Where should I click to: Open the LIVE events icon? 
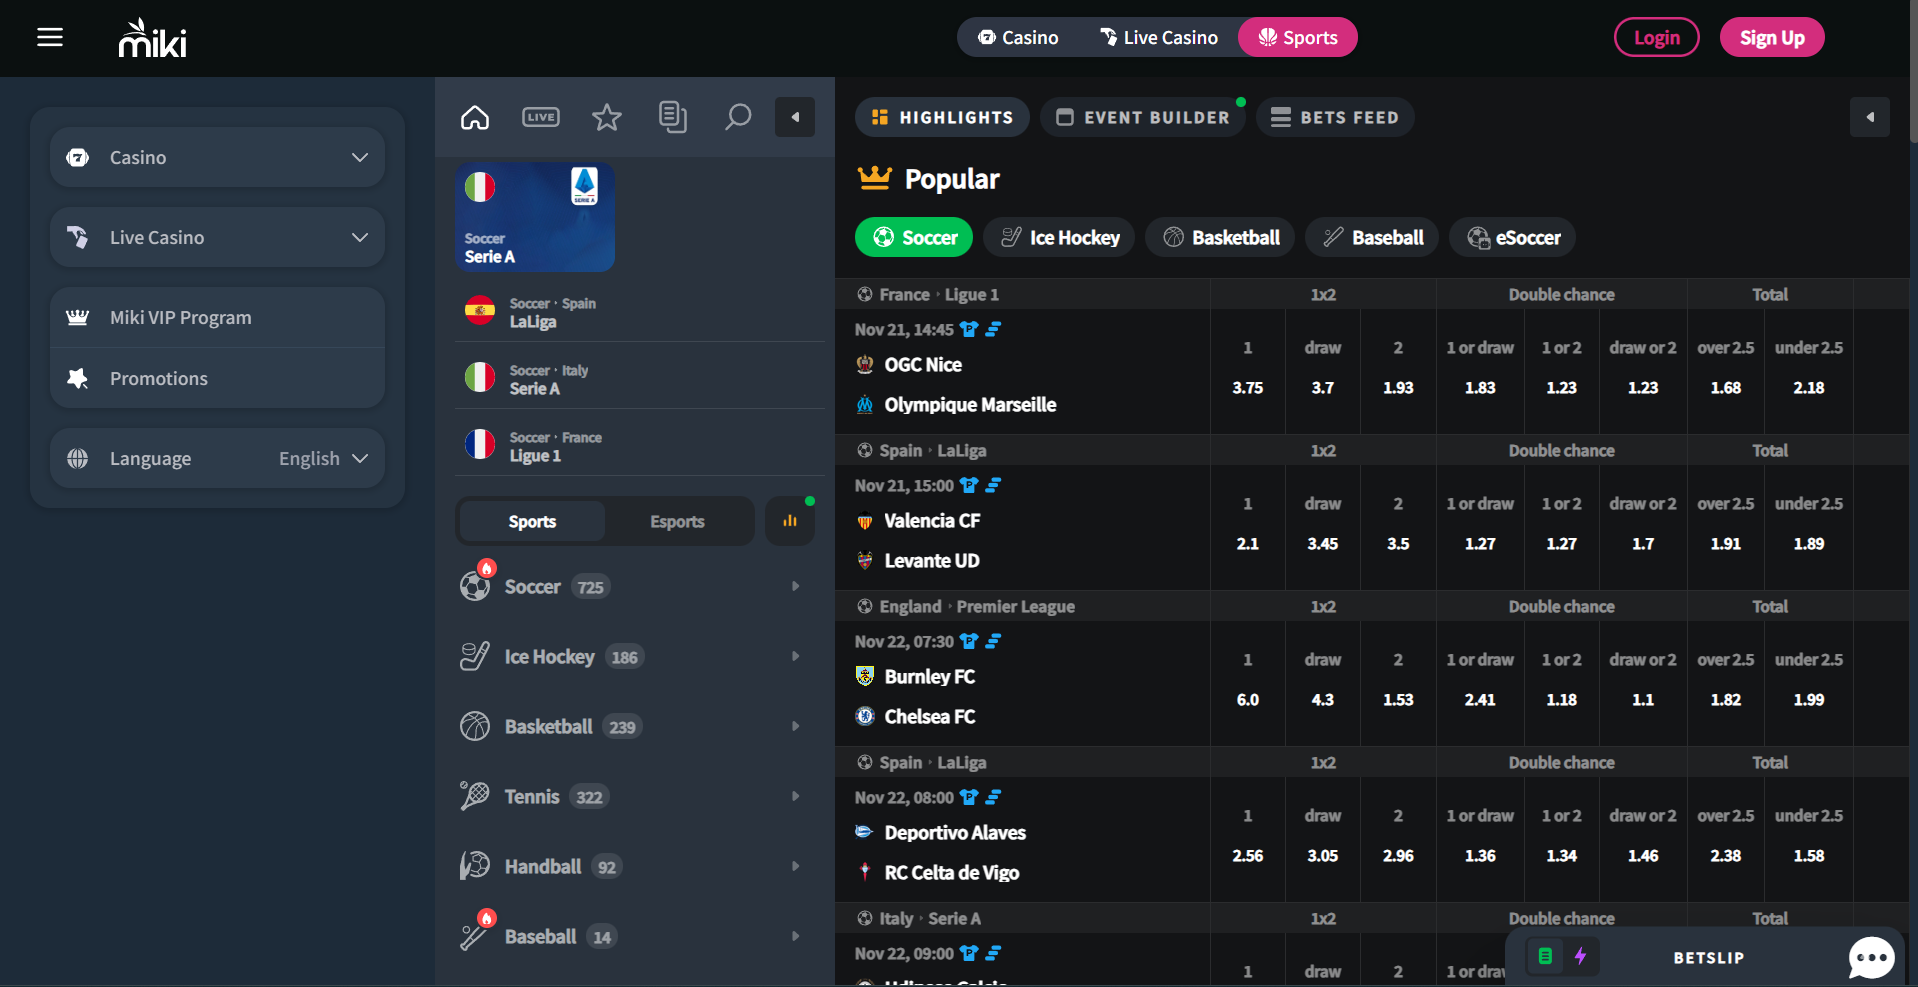tap(541, 117)
